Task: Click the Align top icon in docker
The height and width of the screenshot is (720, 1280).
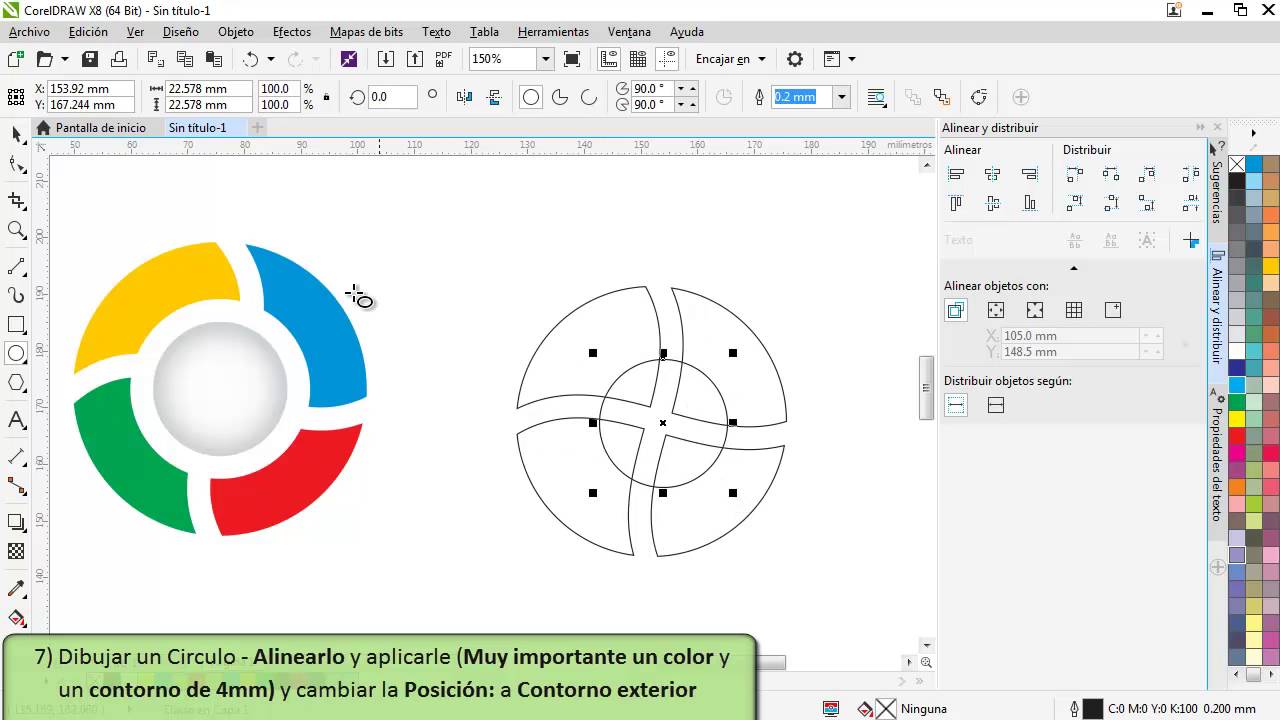Action: point(956,203)
